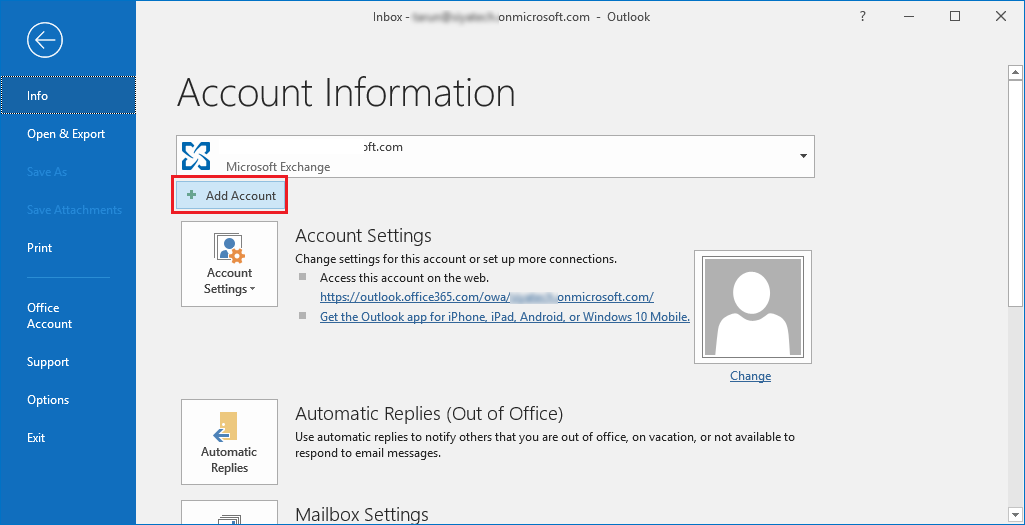Close the Outlook window
This screenshot has height=525, width=1025.
(1001, 17)
